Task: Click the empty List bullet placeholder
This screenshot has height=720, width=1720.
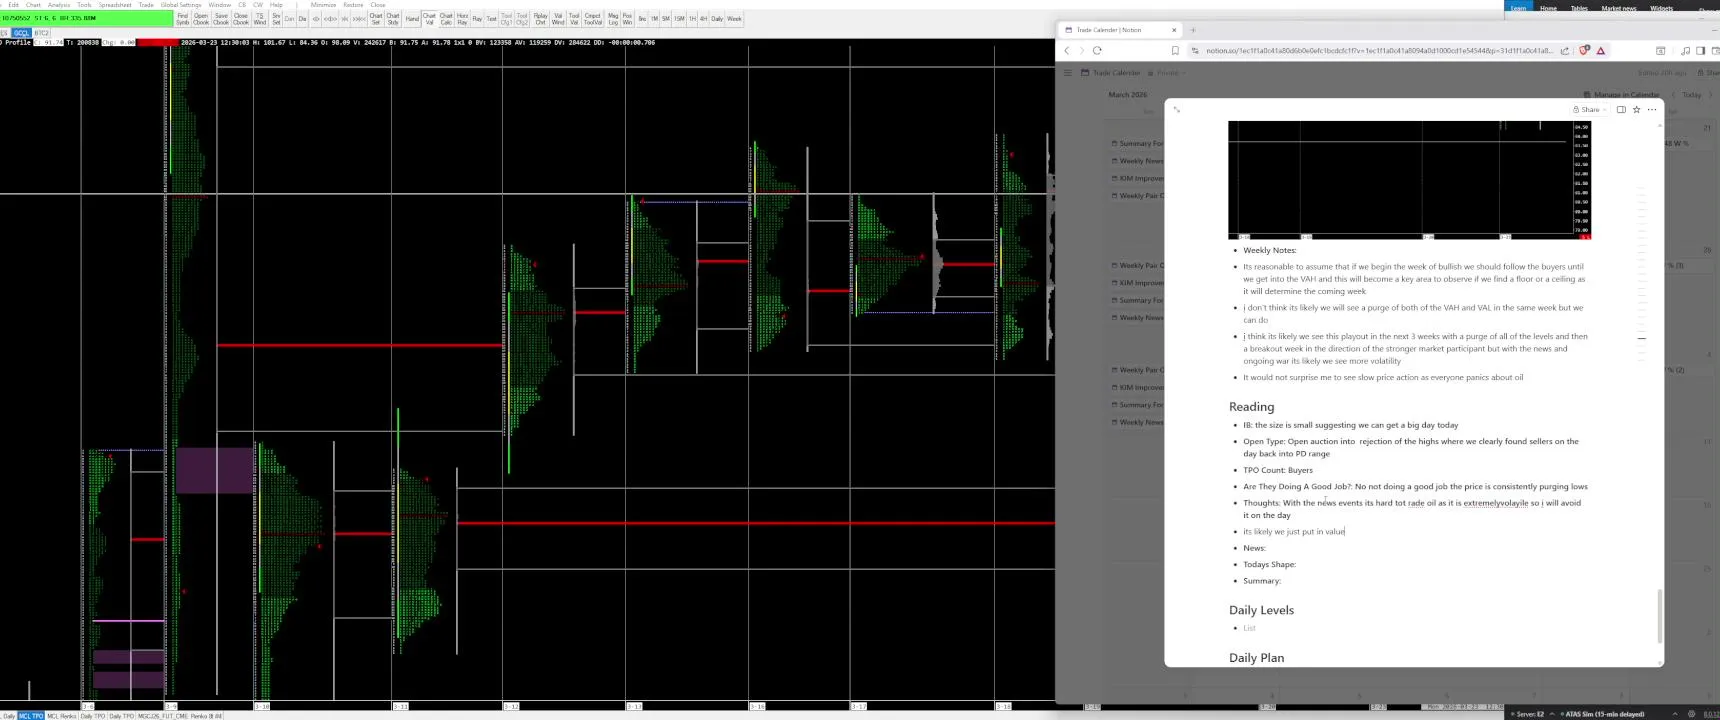Action: (1249, 628)
